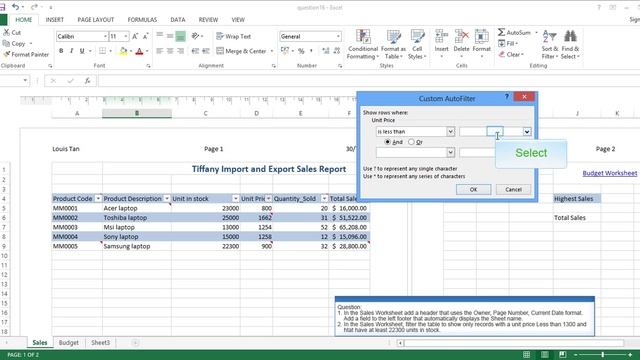This screenshot has height=360, width=640.
Task: Click the Delete cells icon
Action: (x=462, y=37)
